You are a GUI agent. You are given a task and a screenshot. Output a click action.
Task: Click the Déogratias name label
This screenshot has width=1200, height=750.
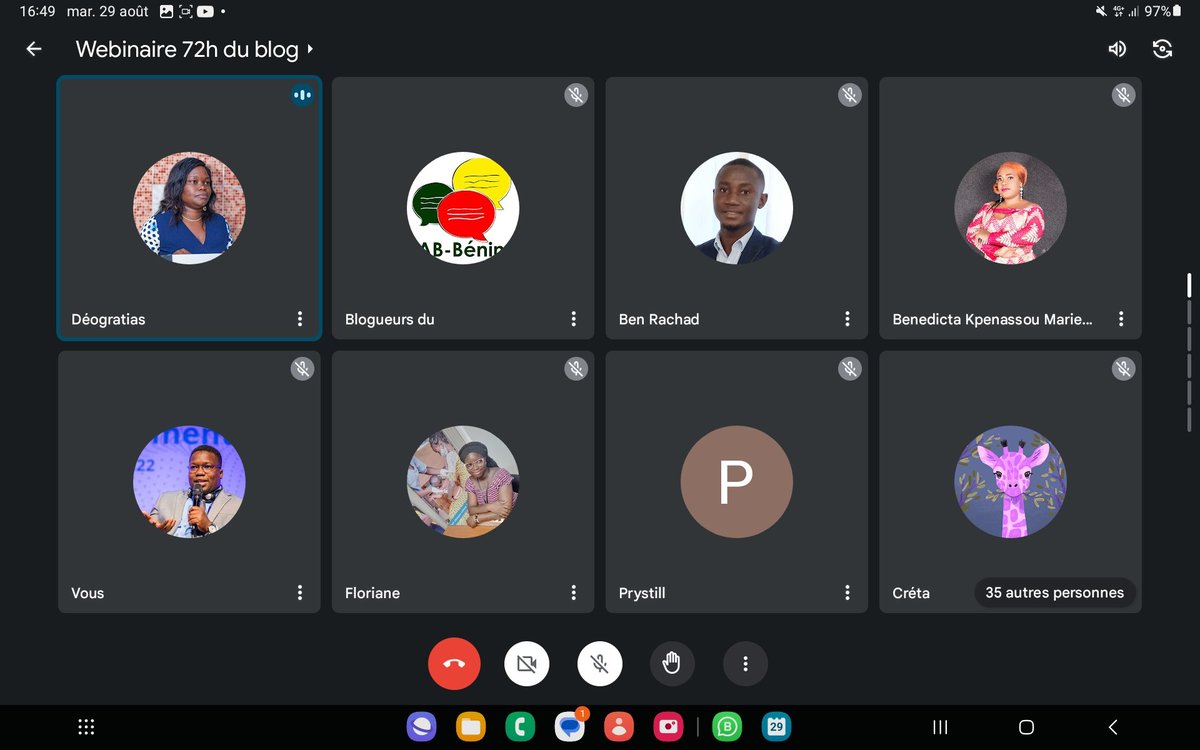[108, 319]
